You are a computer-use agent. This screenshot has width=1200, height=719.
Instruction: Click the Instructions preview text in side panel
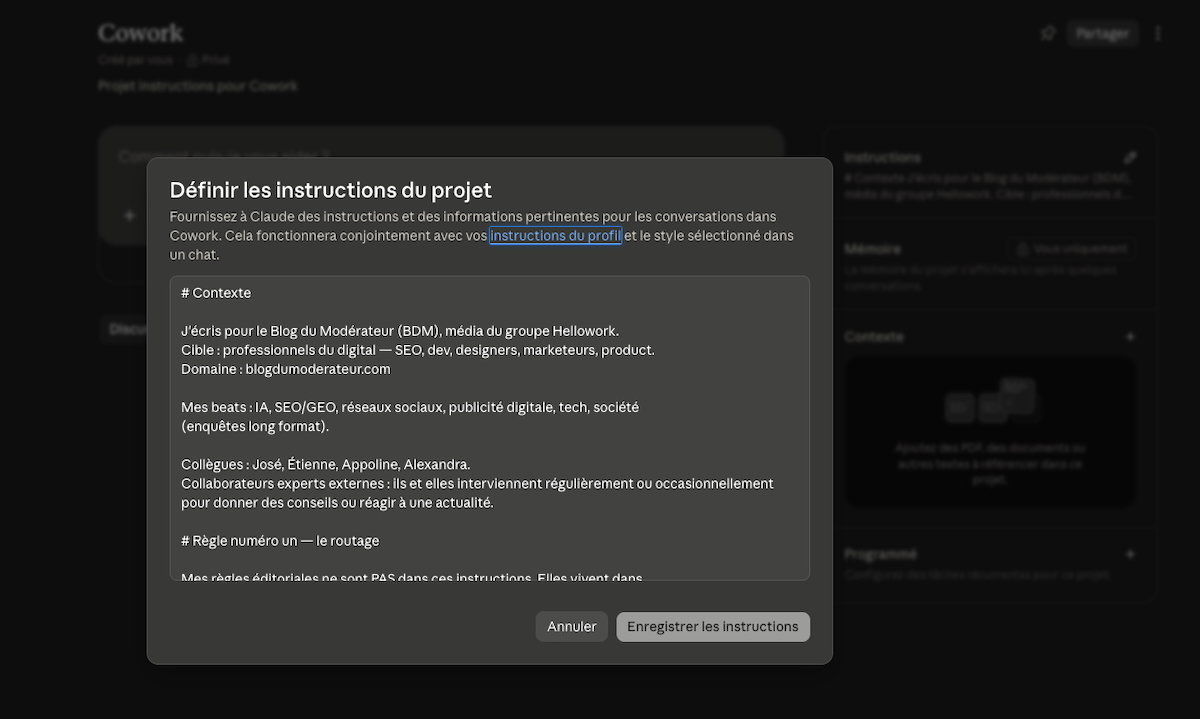tap(988, 186)
